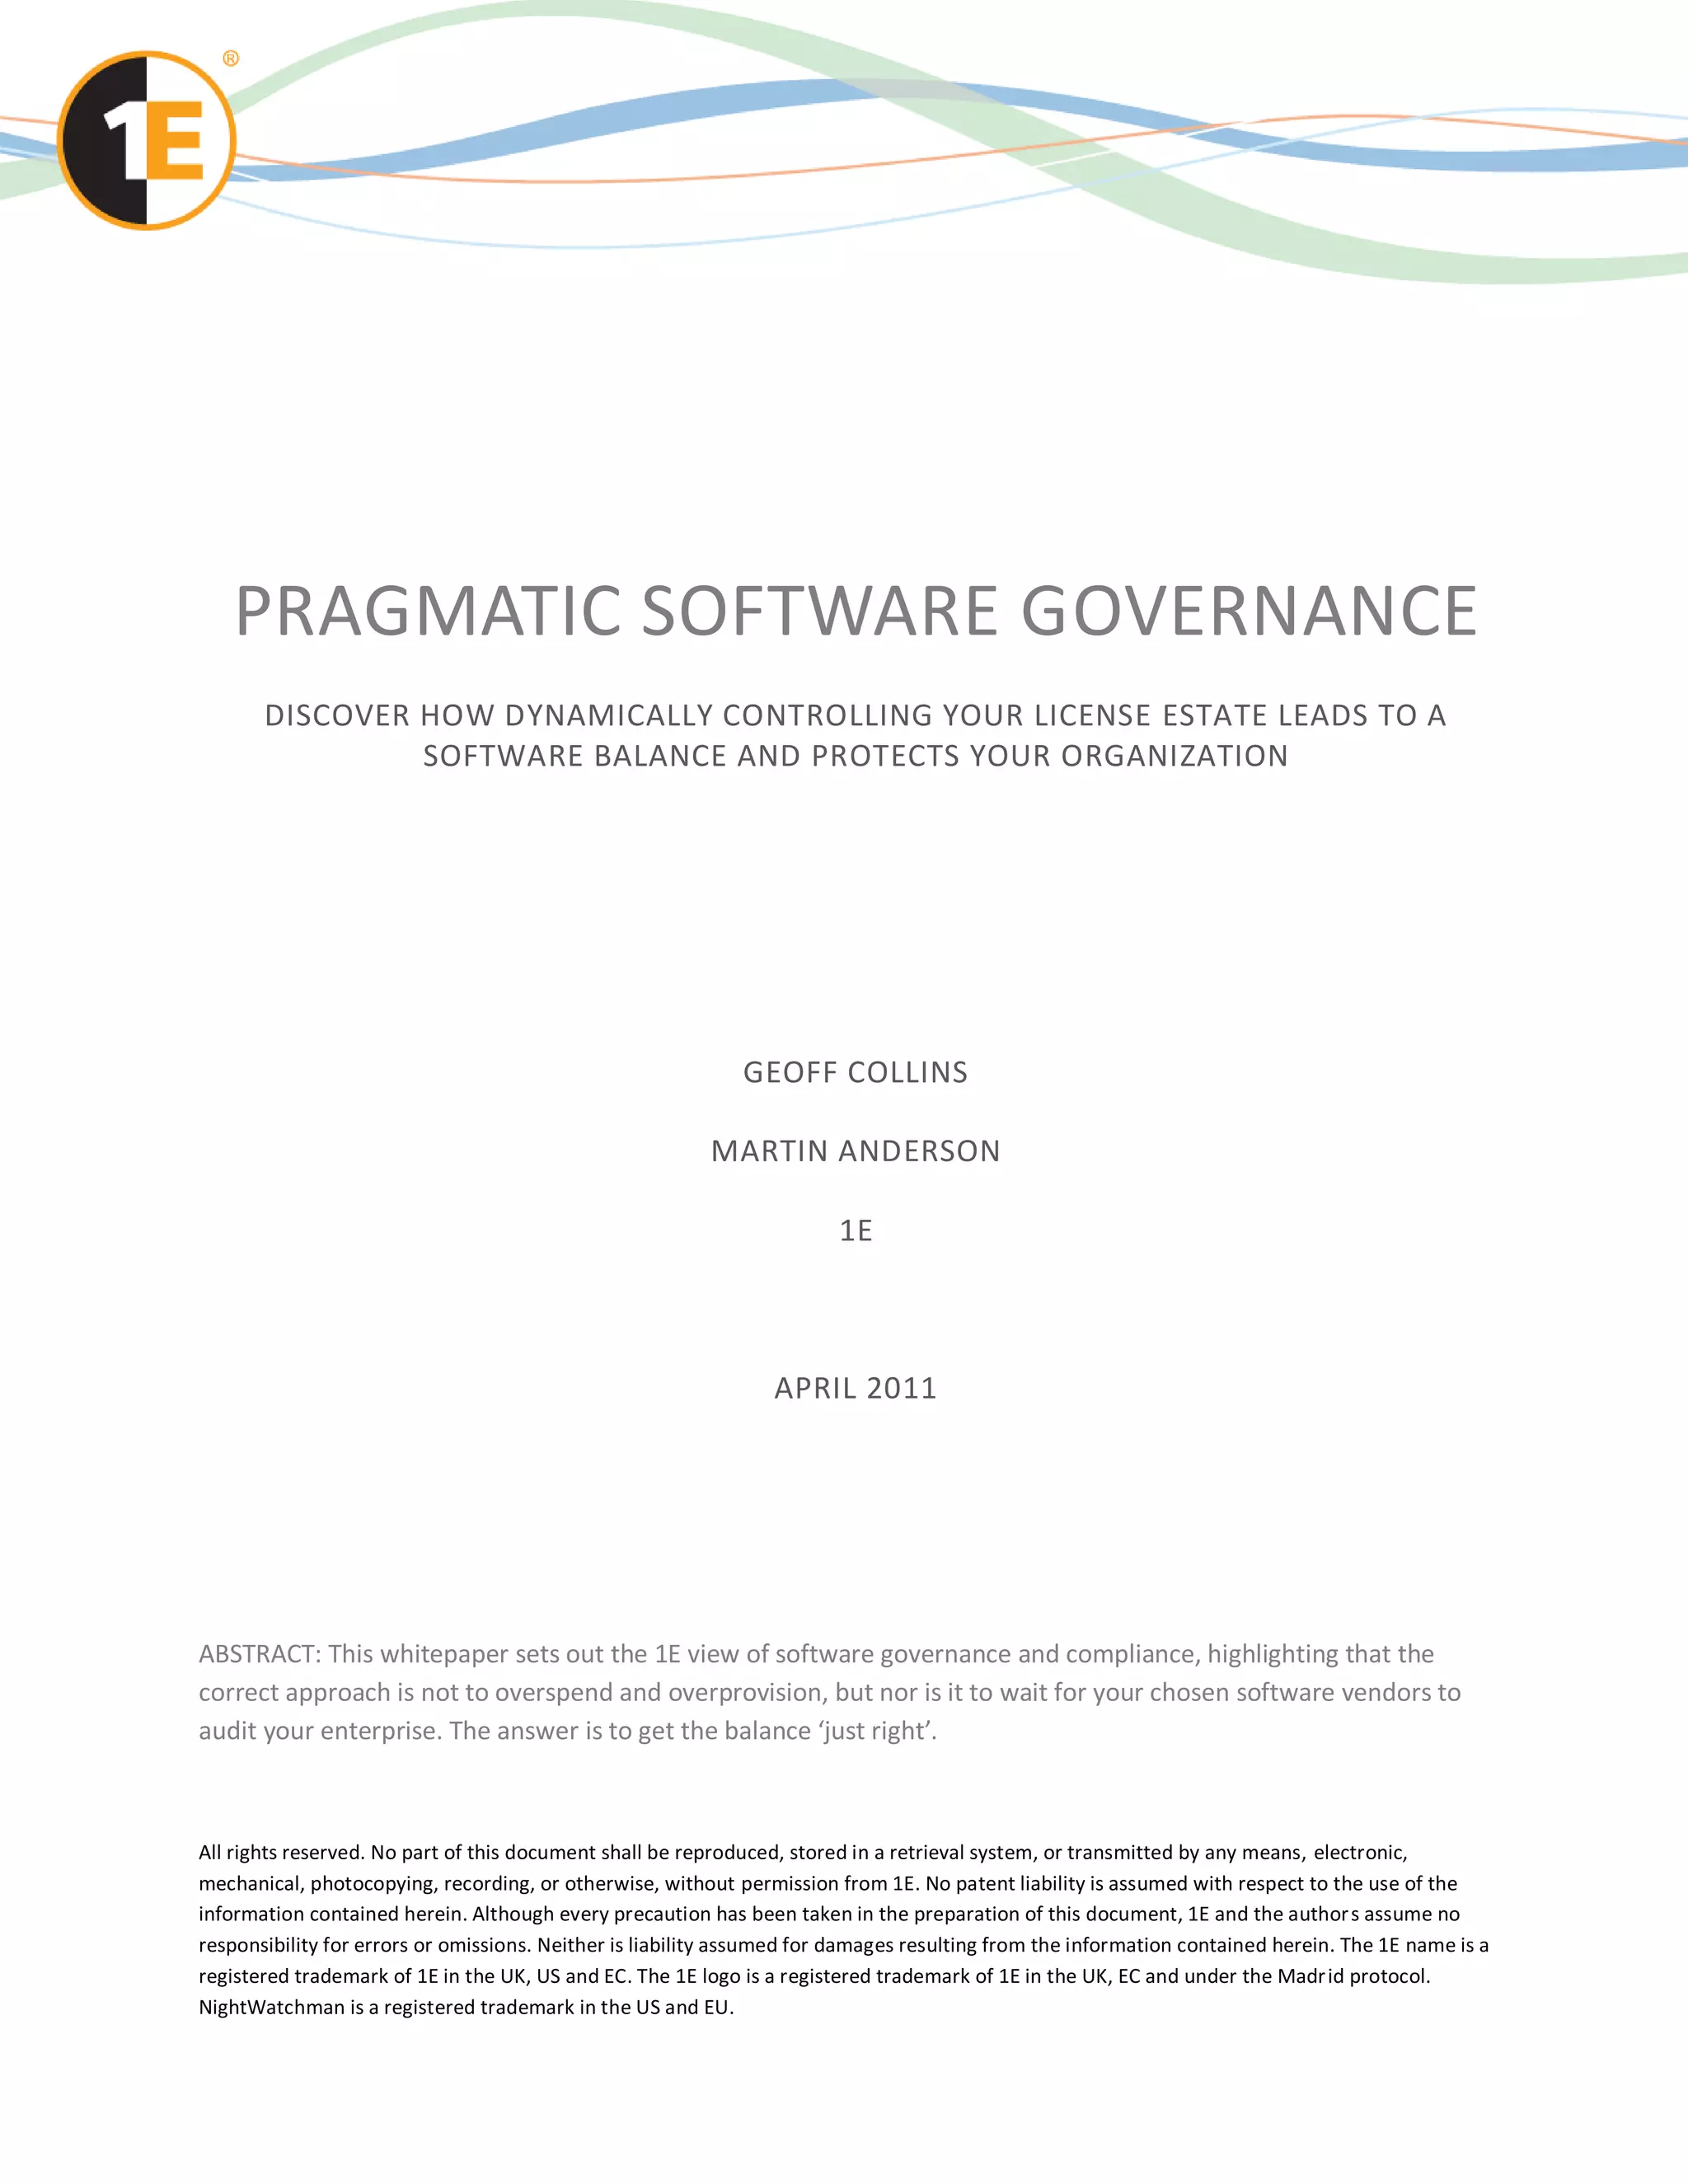Select subtitle line starting SOFTWARE BALANCE

[x=855, y=756]
